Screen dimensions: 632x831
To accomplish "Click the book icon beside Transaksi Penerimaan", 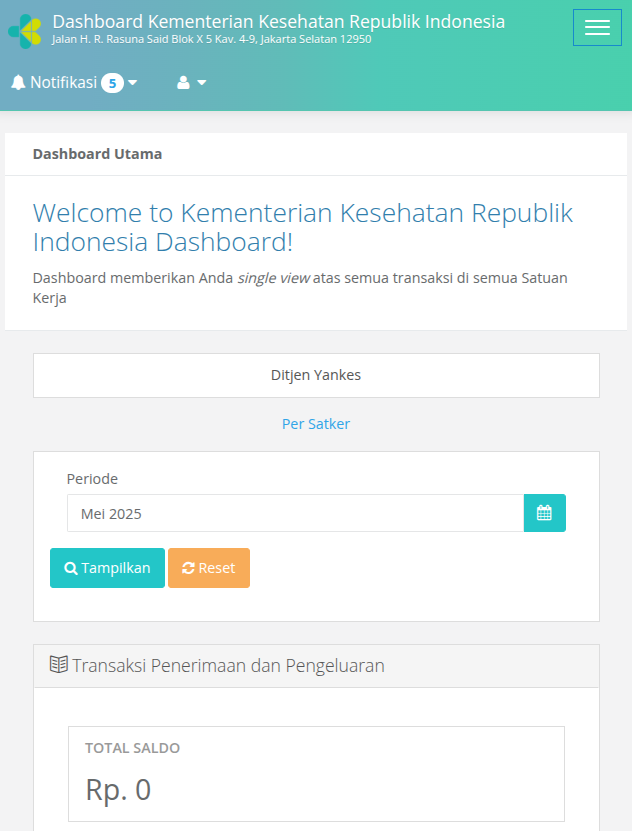I will pyautogui.click(x=59, y=665).
